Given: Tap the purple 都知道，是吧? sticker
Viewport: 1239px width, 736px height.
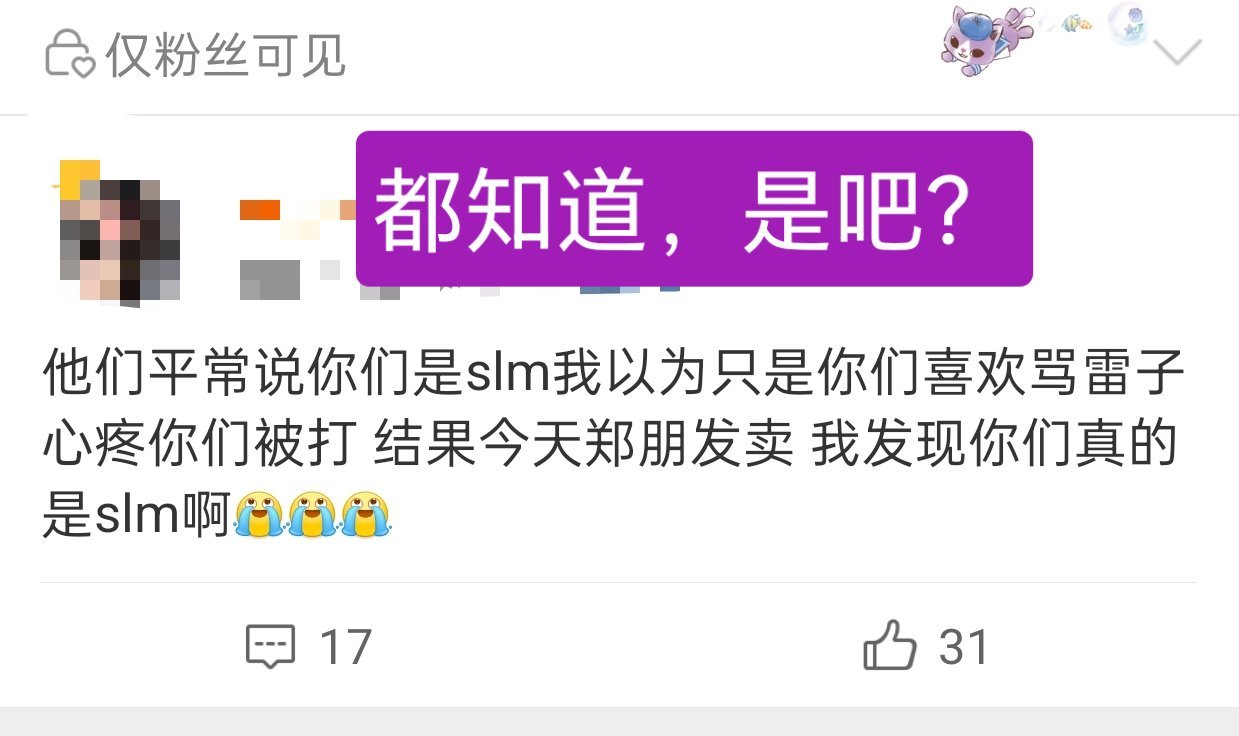Looking at the screenshot, I should pyautogui.click(x=694, y=209).
